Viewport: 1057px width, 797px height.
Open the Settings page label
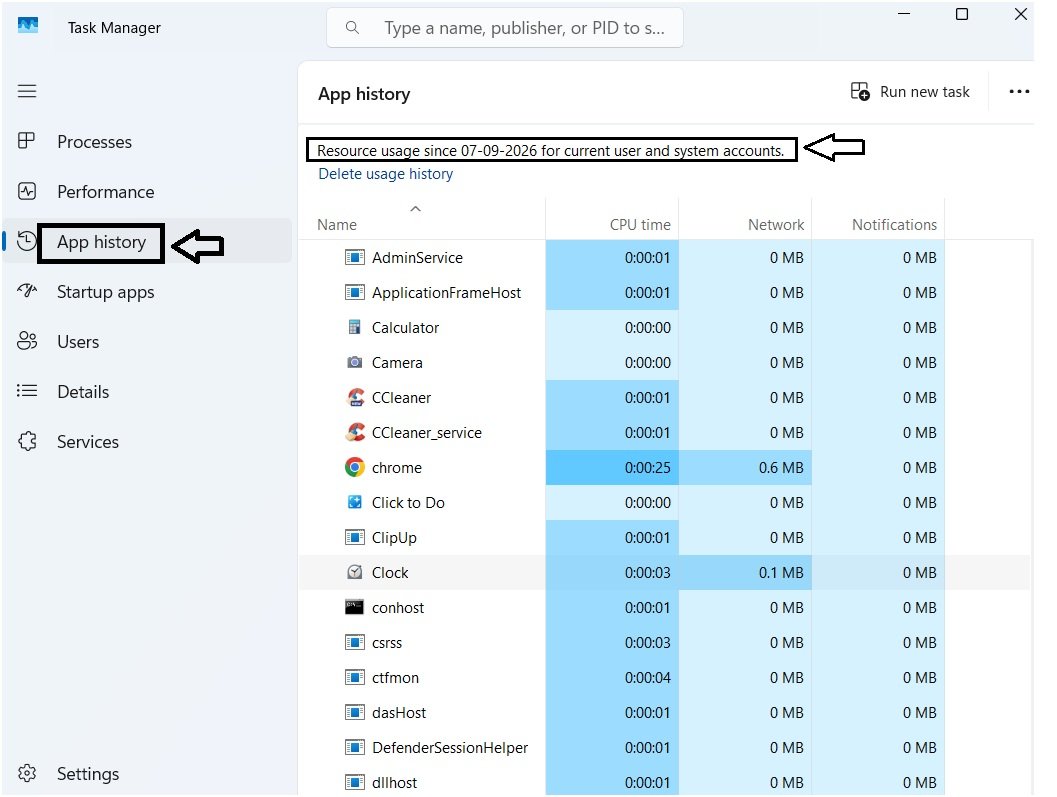click(x=88, y=773)
